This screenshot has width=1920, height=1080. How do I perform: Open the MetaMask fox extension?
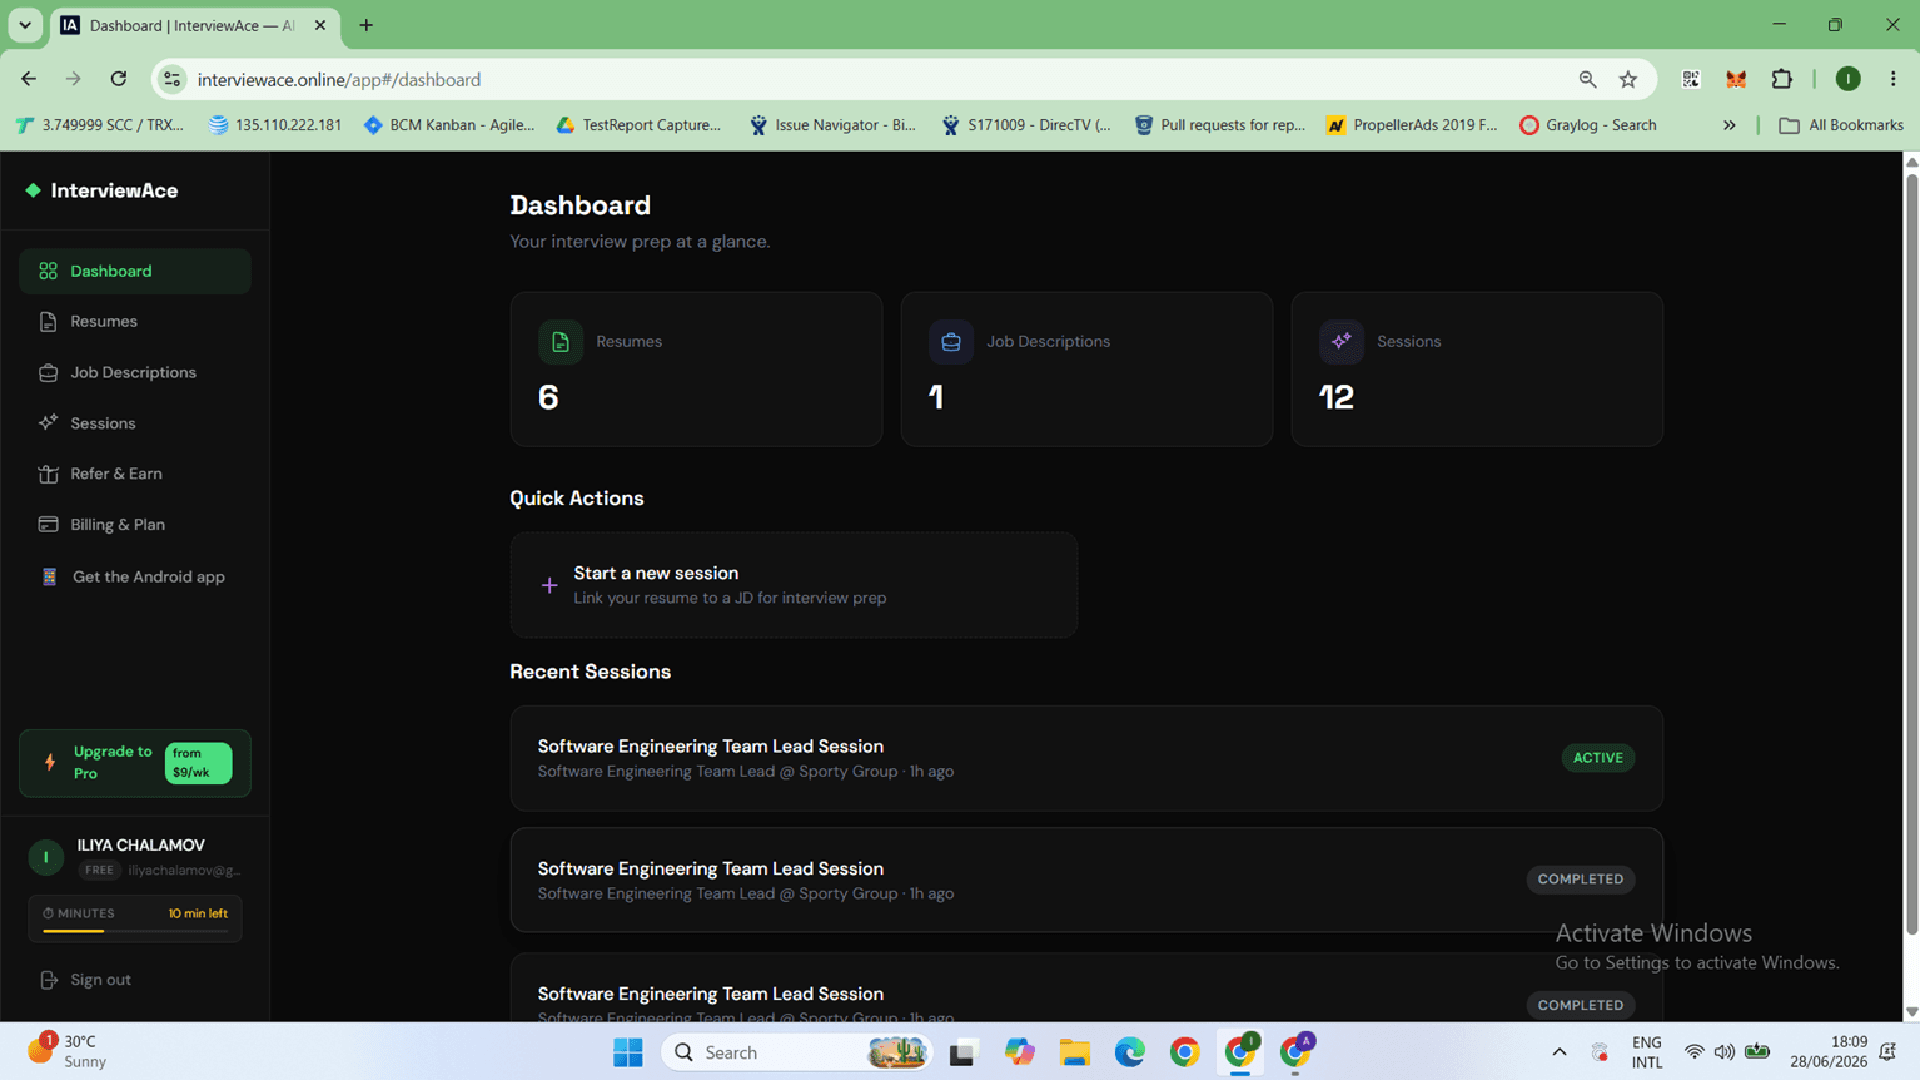[x=1736, y=79]
